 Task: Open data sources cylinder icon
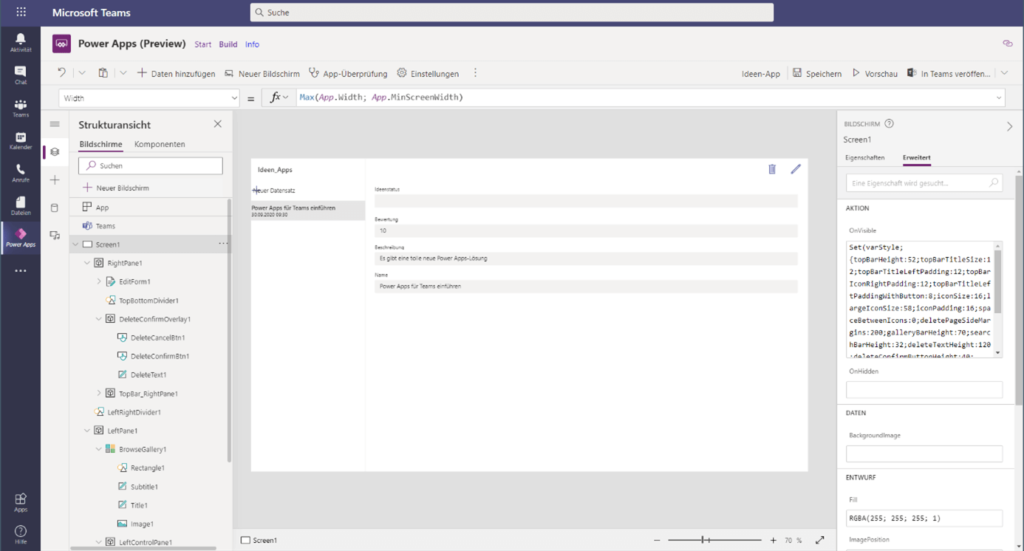(55, 208)
